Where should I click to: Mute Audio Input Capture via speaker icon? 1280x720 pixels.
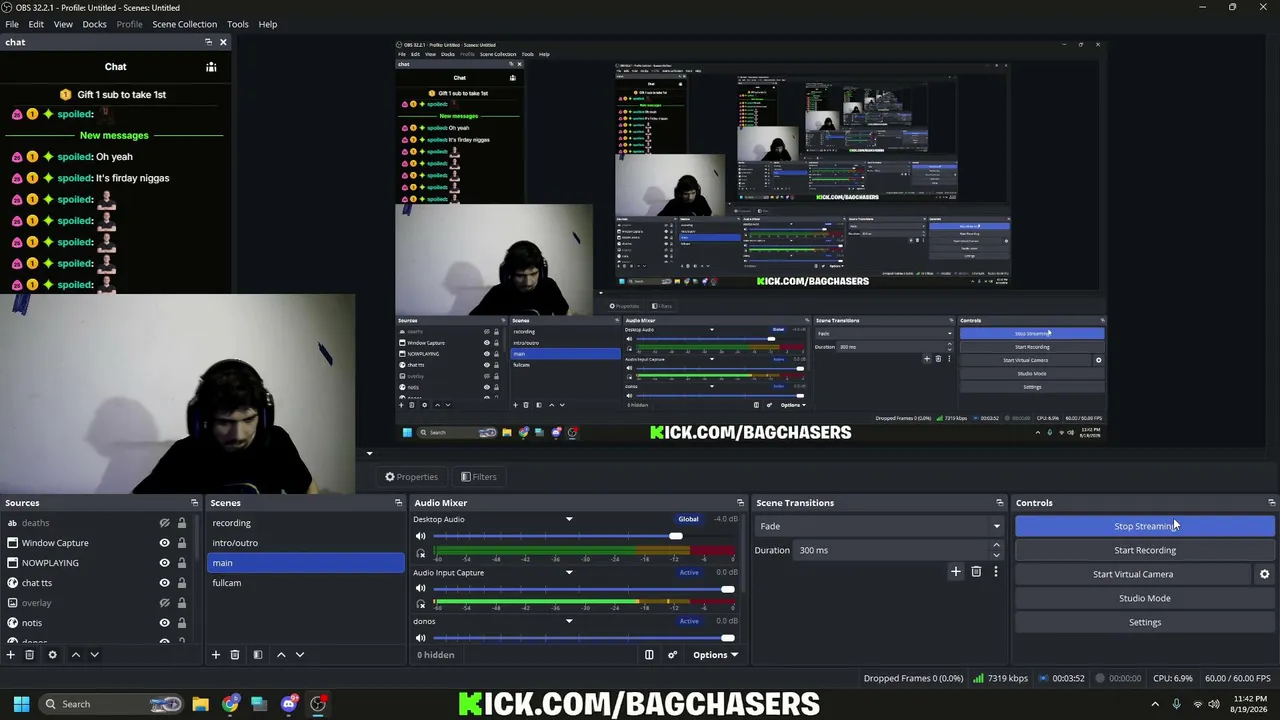pos(420,589)
